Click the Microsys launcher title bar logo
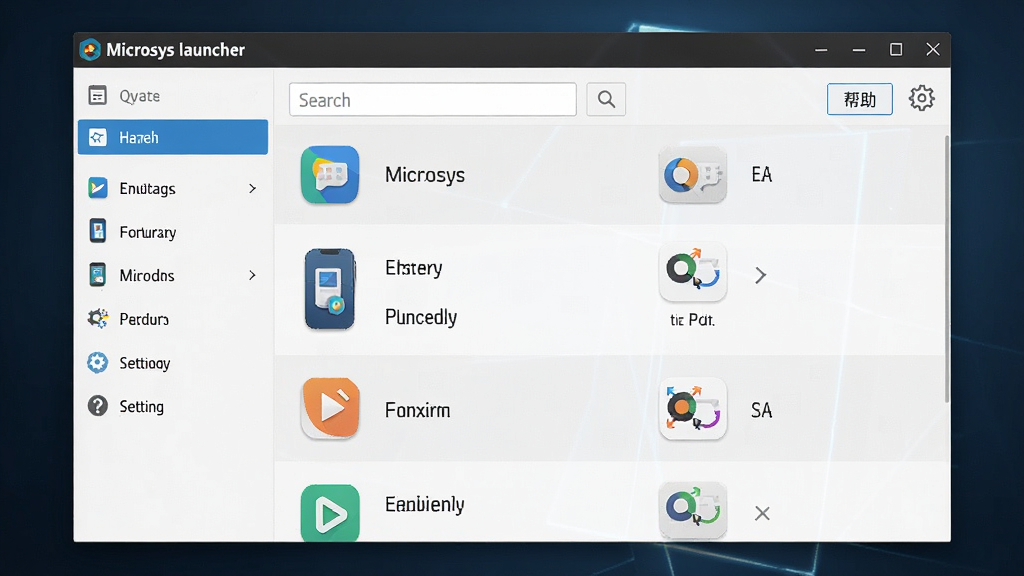 tap(90, 50)
